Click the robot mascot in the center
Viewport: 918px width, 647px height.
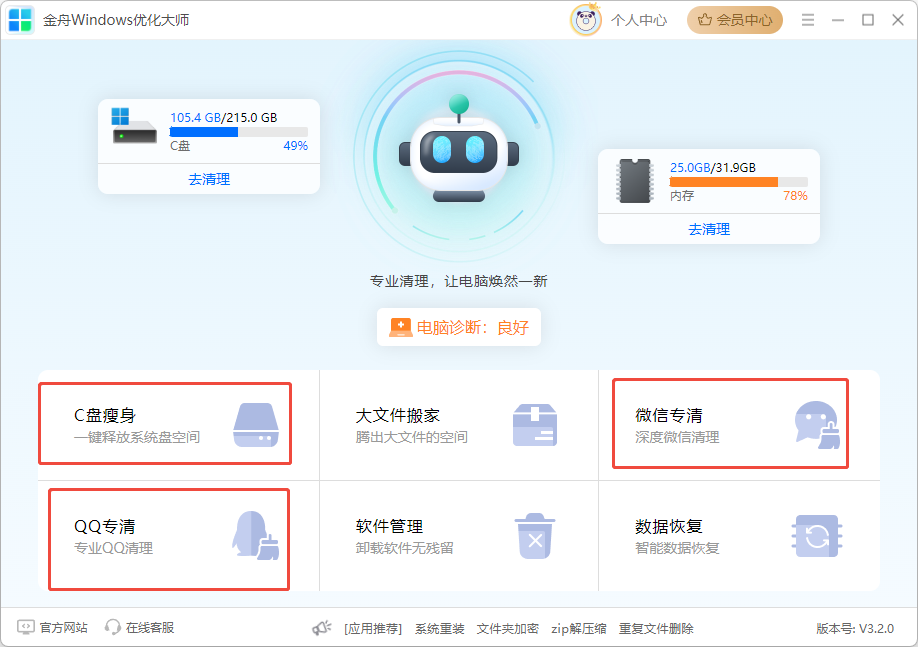459,149
